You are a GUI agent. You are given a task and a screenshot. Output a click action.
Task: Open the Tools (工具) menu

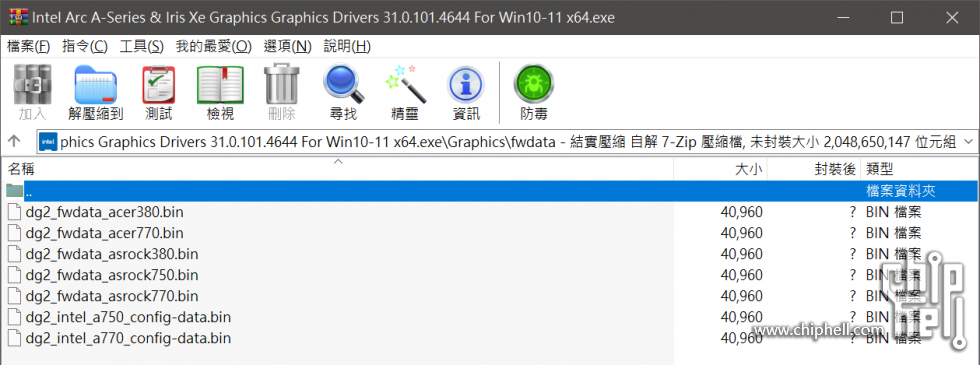point(141,46)
